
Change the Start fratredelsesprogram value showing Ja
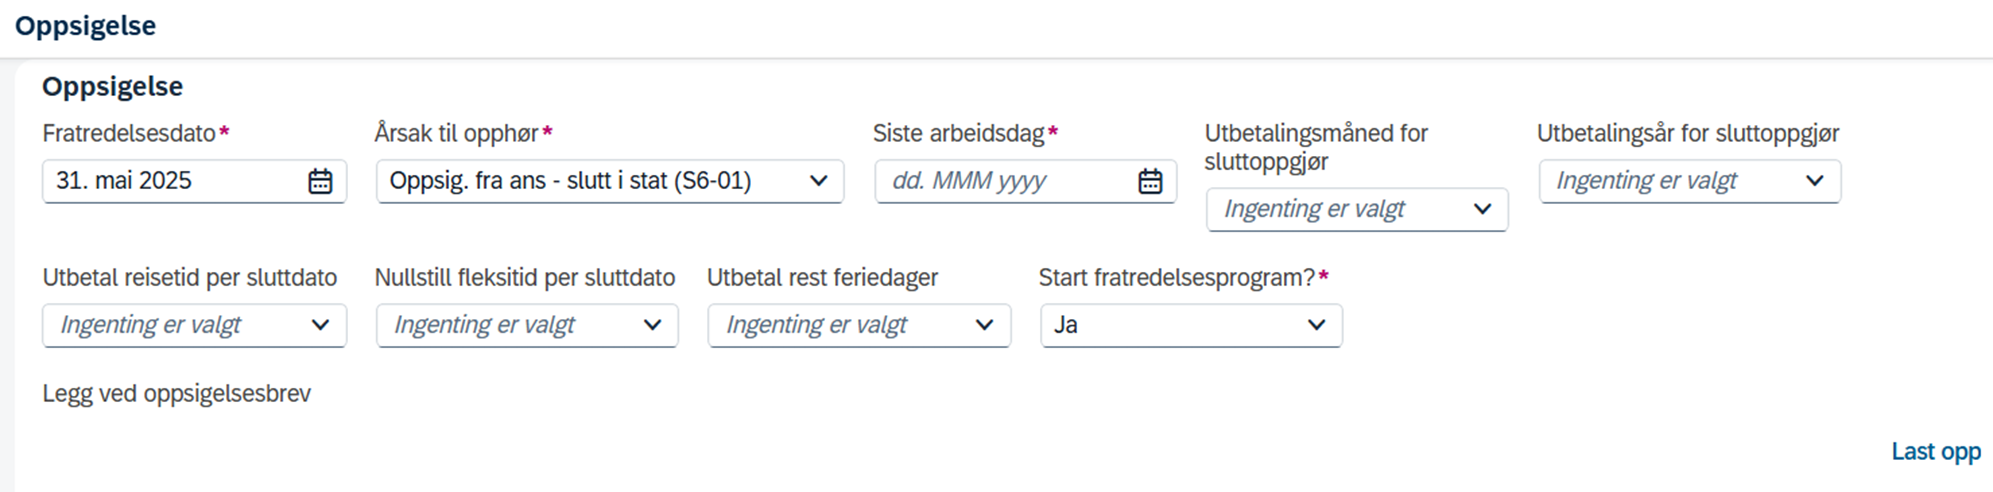(1191, 325)
